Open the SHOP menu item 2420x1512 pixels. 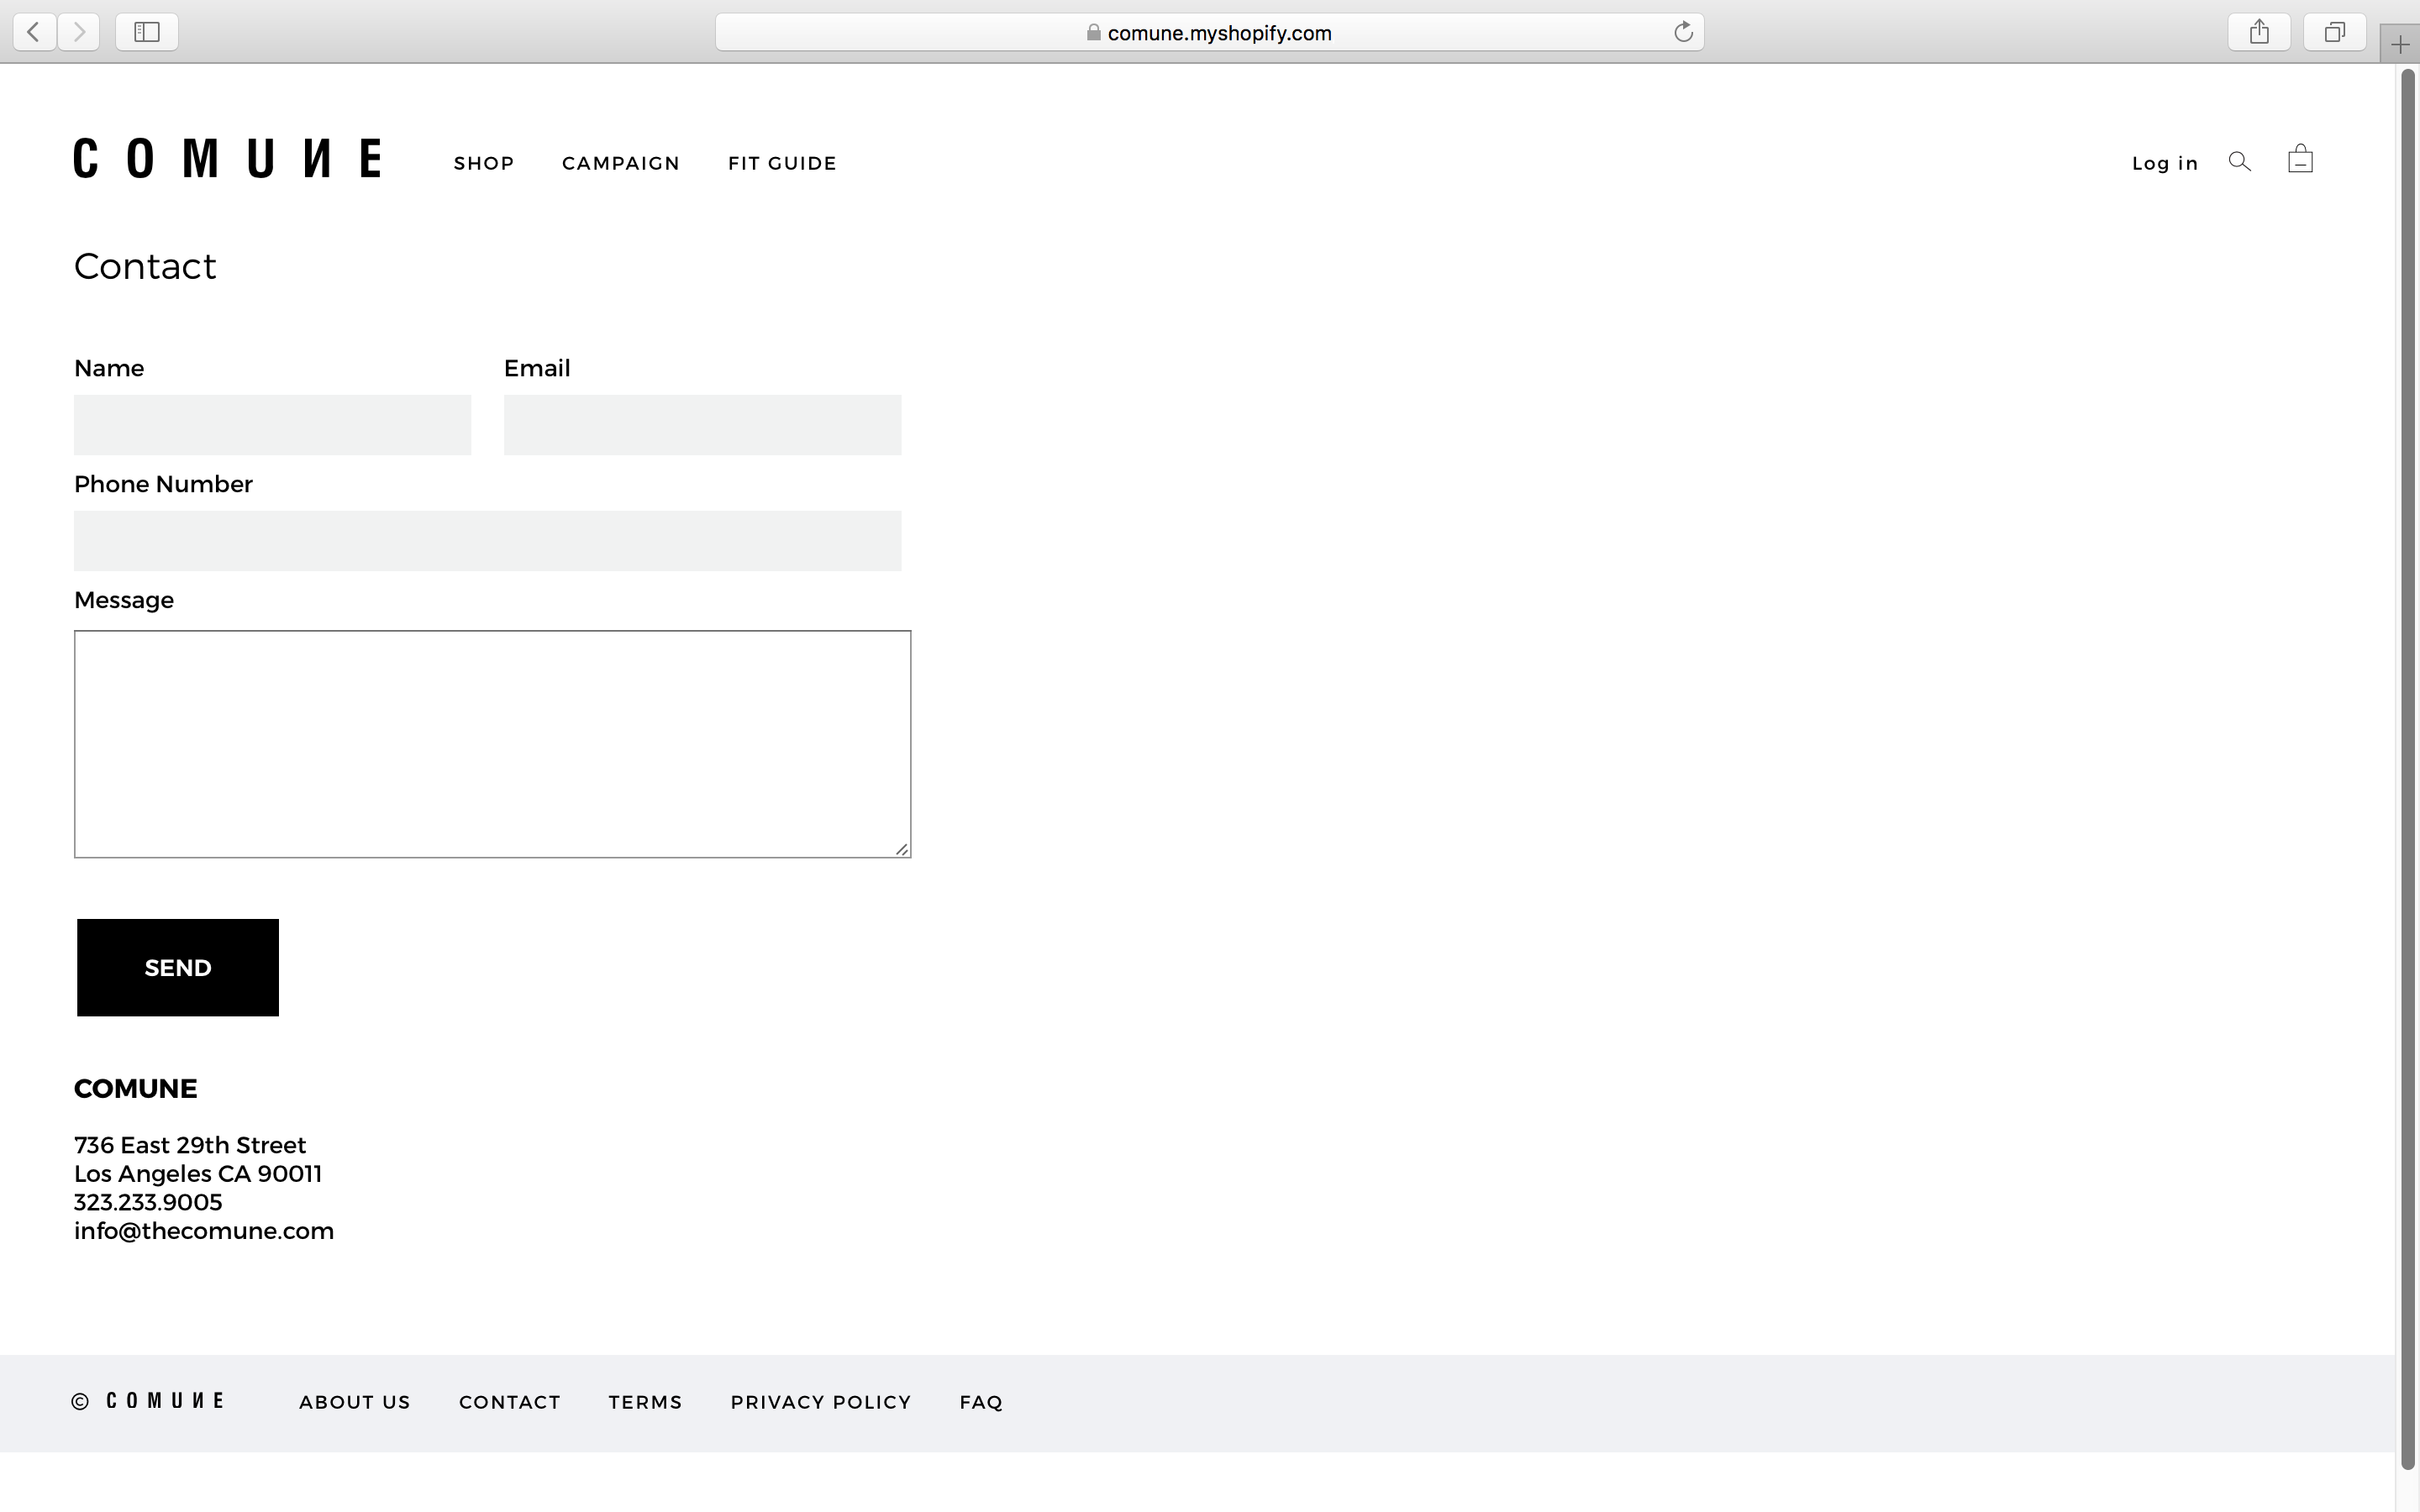(x=484, y=163)
